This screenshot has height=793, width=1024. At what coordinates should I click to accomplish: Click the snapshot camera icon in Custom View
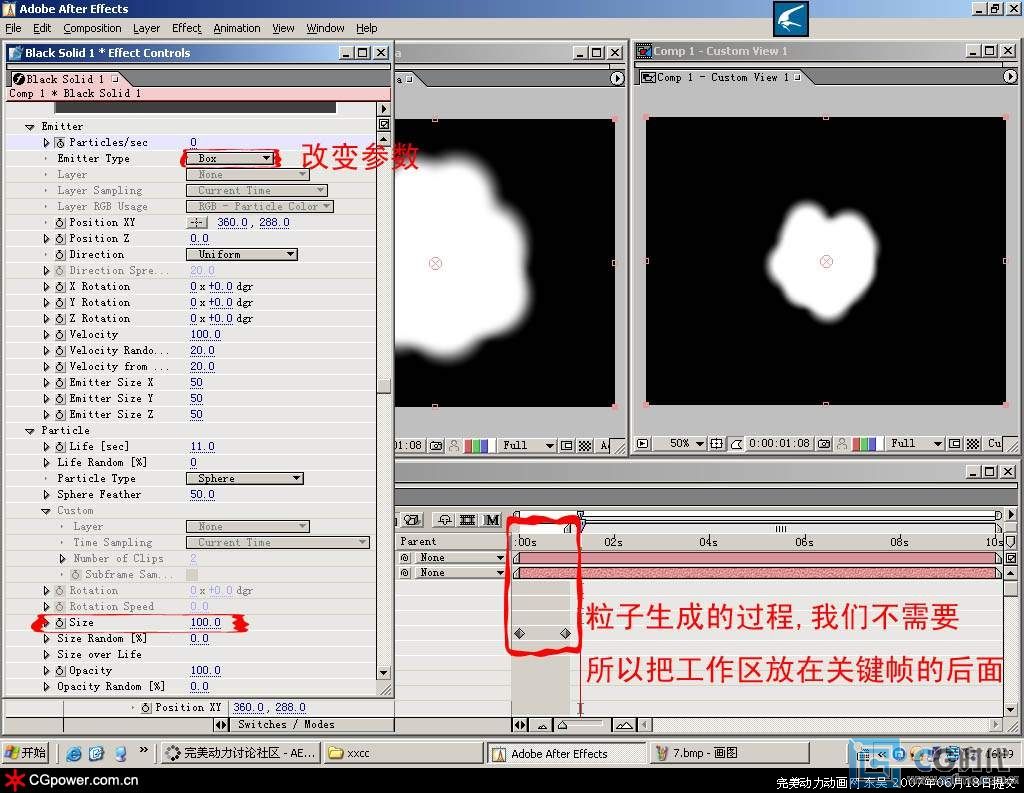tap(824, 444)
